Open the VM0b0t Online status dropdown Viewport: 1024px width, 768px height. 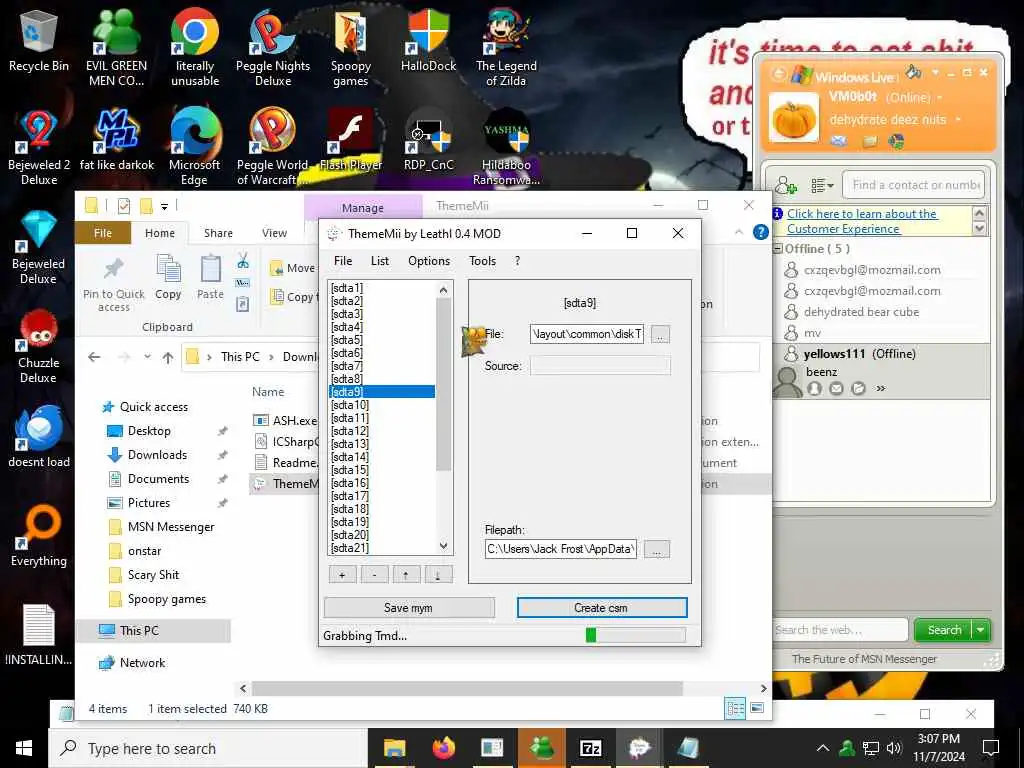pos(940,98)
